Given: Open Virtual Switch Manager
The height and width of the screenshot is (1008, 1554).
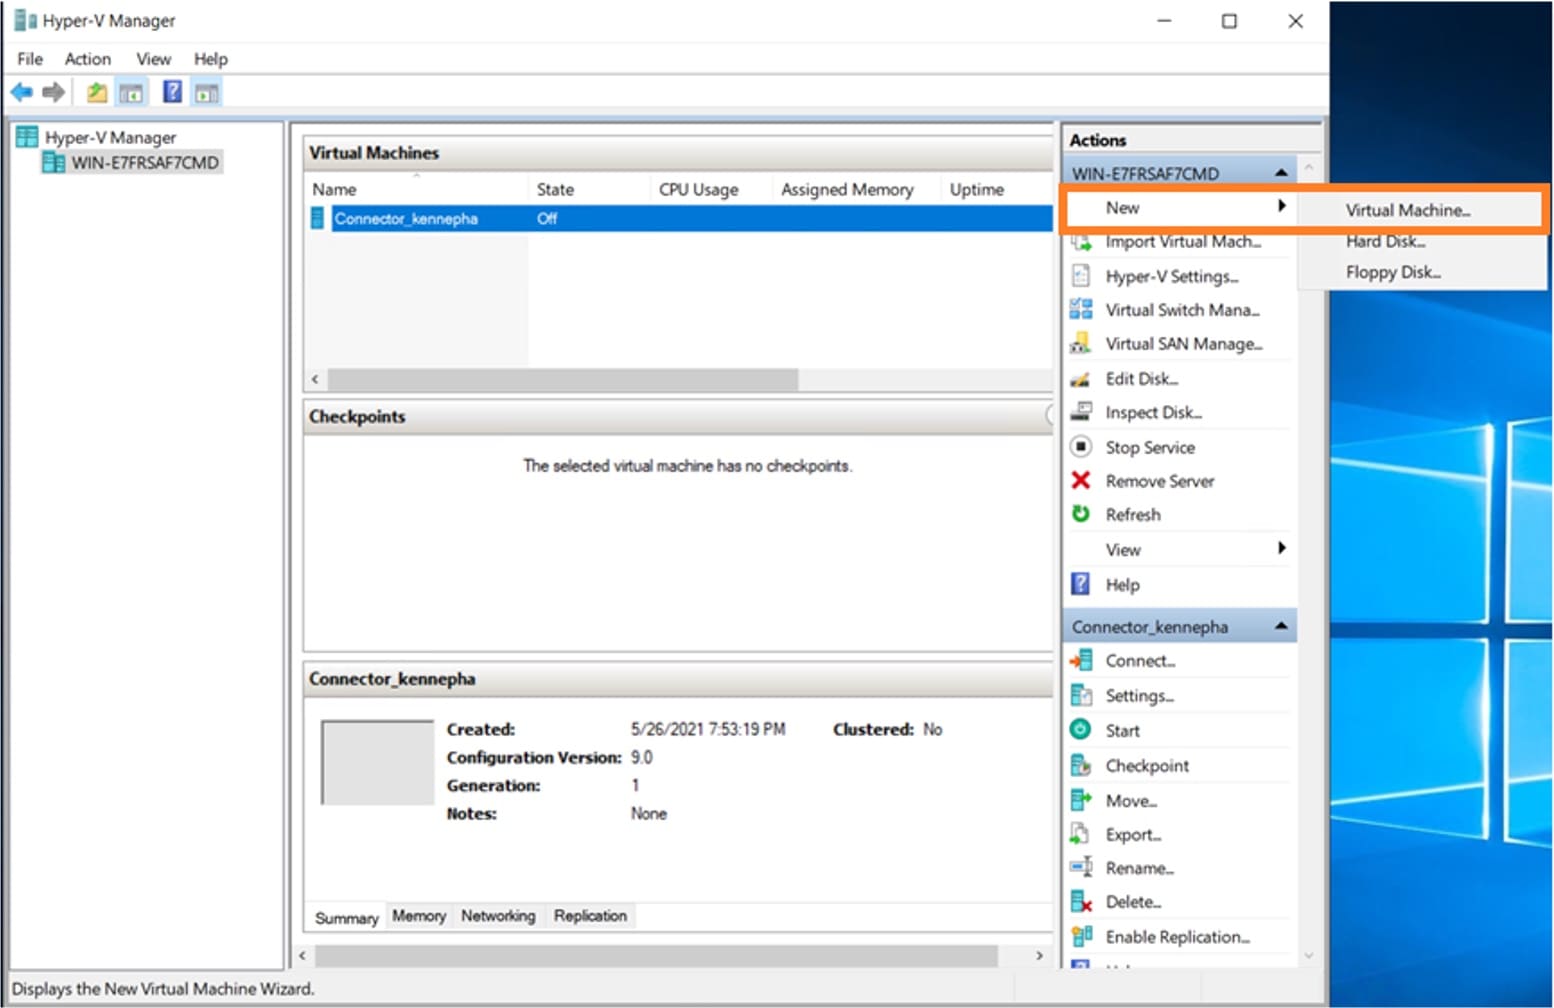Looking at the screenshot, I should coord(1182,310).
